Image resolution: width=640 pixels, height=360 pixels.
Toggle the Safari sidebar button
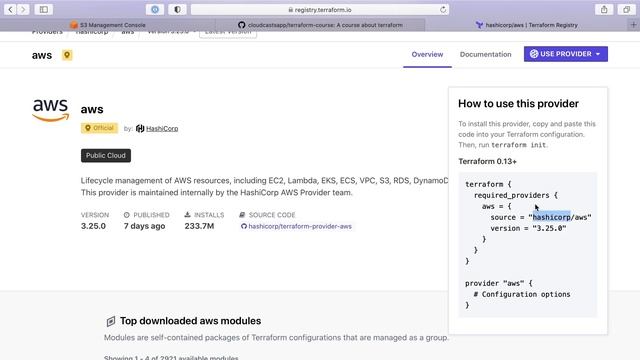coord(44,9)
